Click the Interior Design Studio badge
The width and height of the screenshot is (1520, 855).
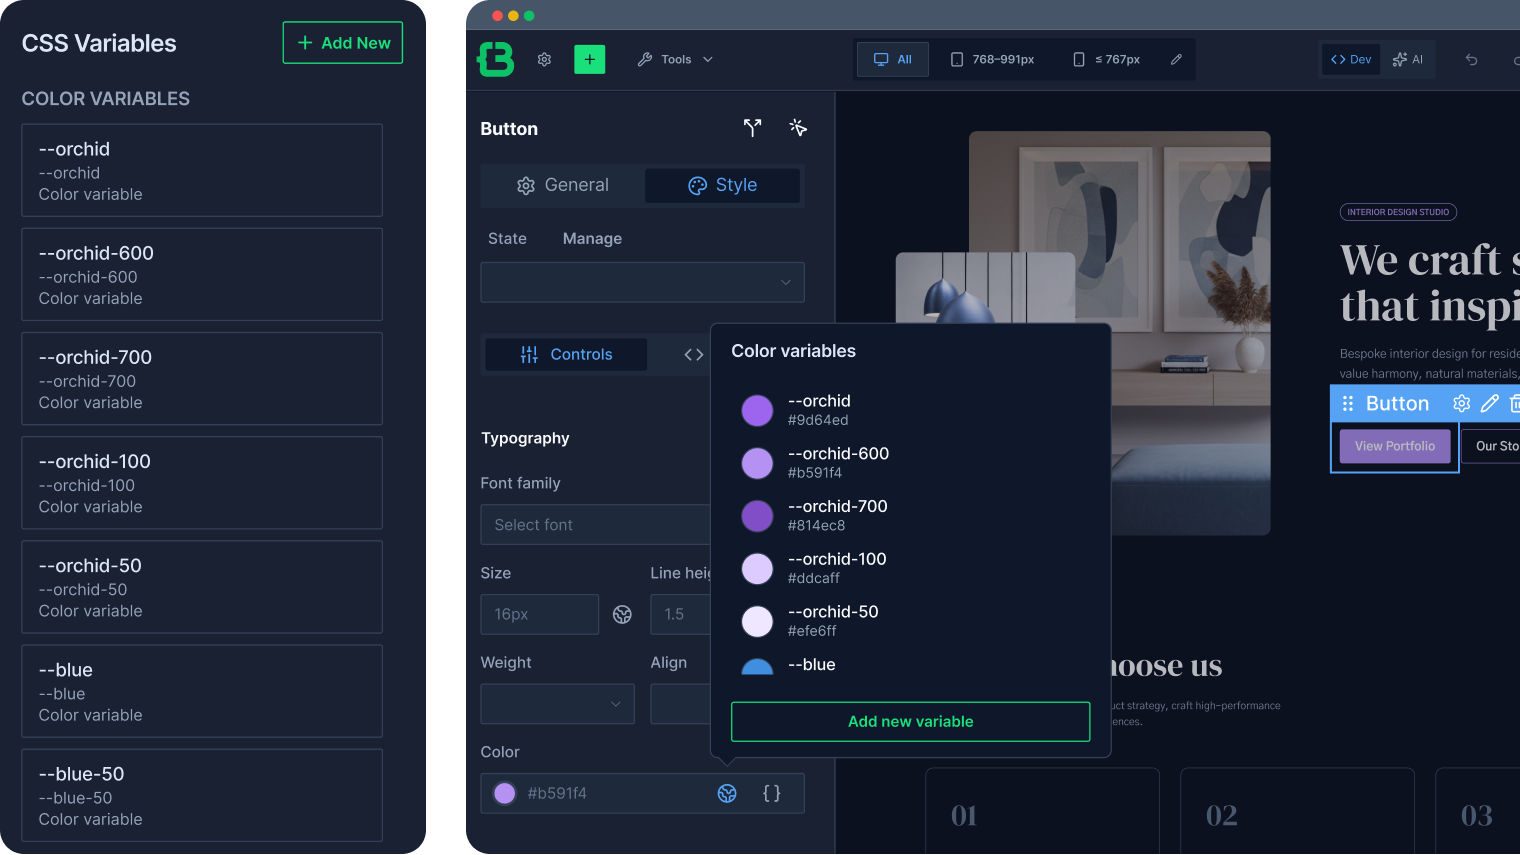pyautogui.click(x=1398, y=212)
